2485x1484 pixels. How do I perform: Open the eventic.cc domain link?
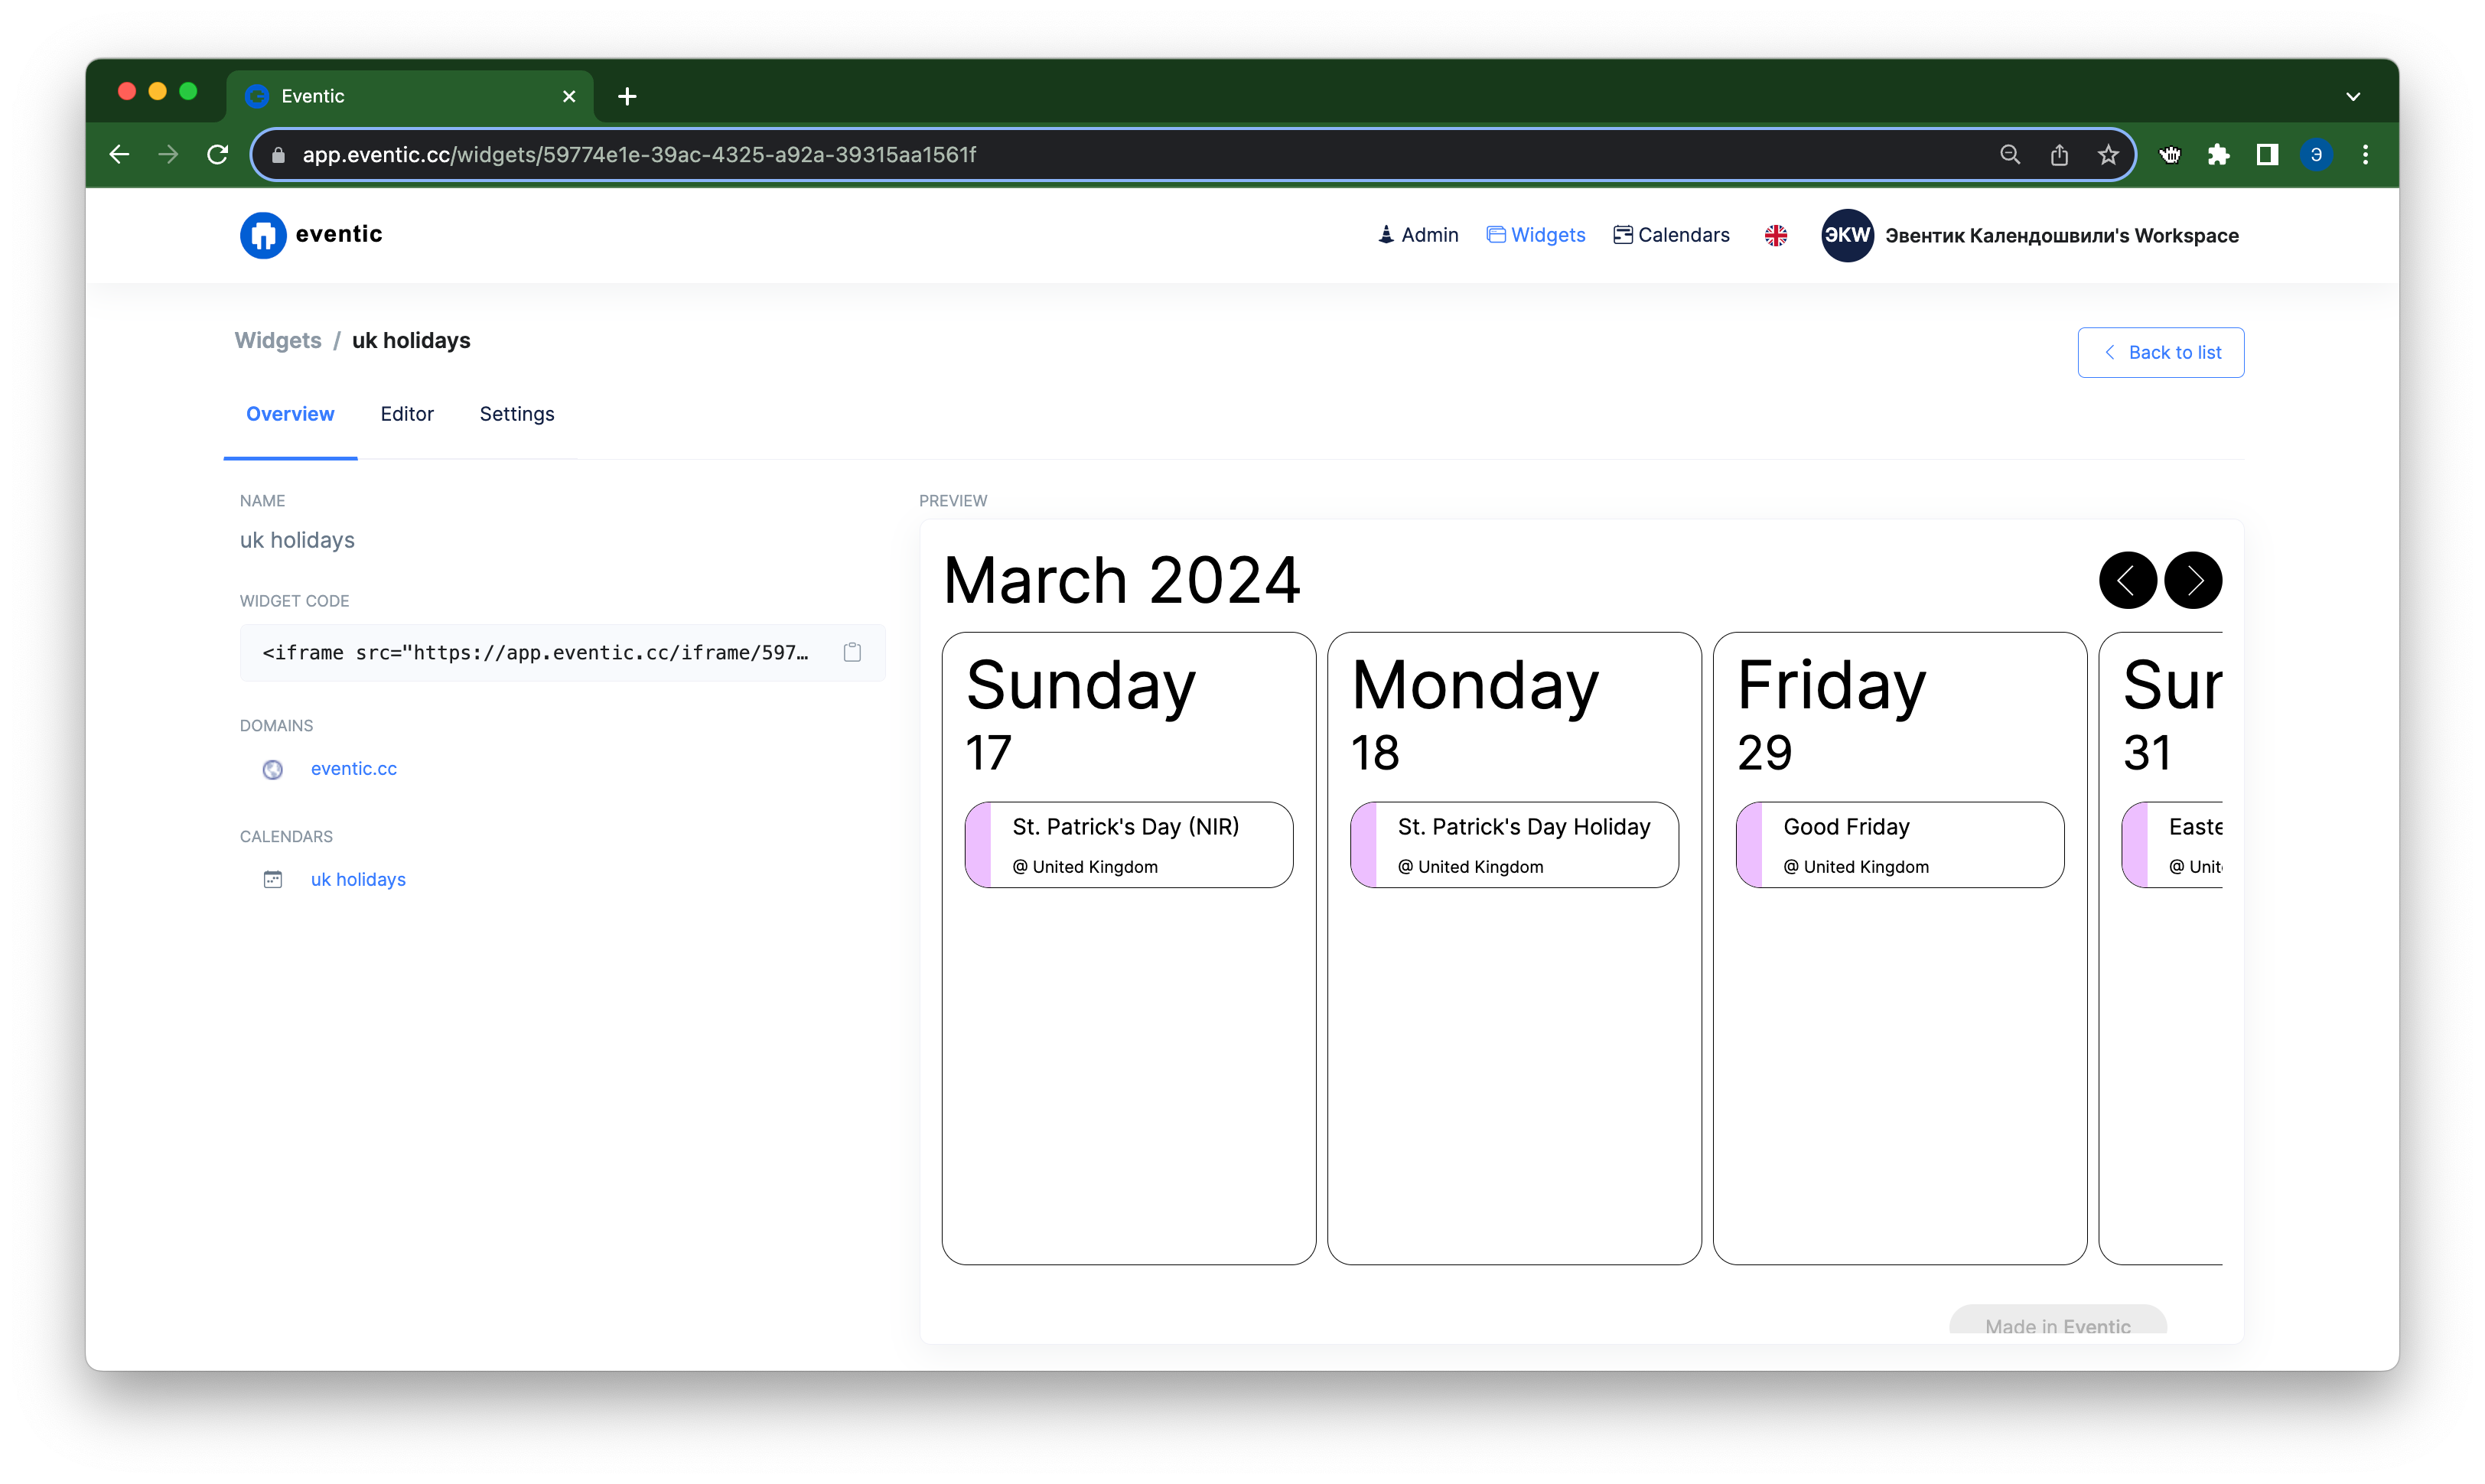[354, 768]
